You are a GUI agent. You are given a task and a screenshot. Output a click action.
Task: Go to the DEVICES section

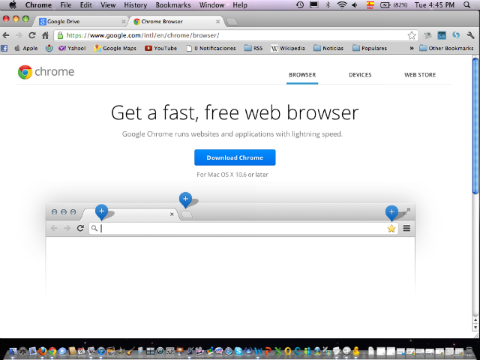click(360, 75)
